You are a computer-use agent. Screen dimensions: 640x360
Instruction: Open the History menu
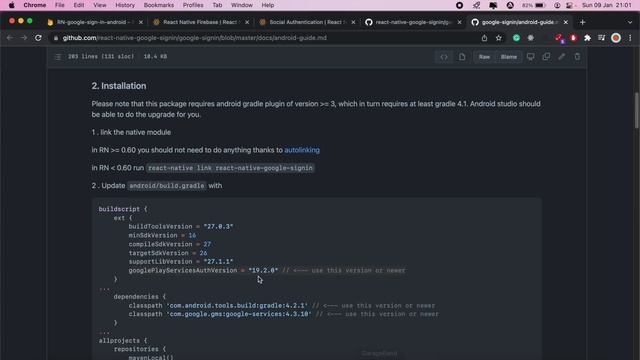pyautogui.click(x=125, y=5)
